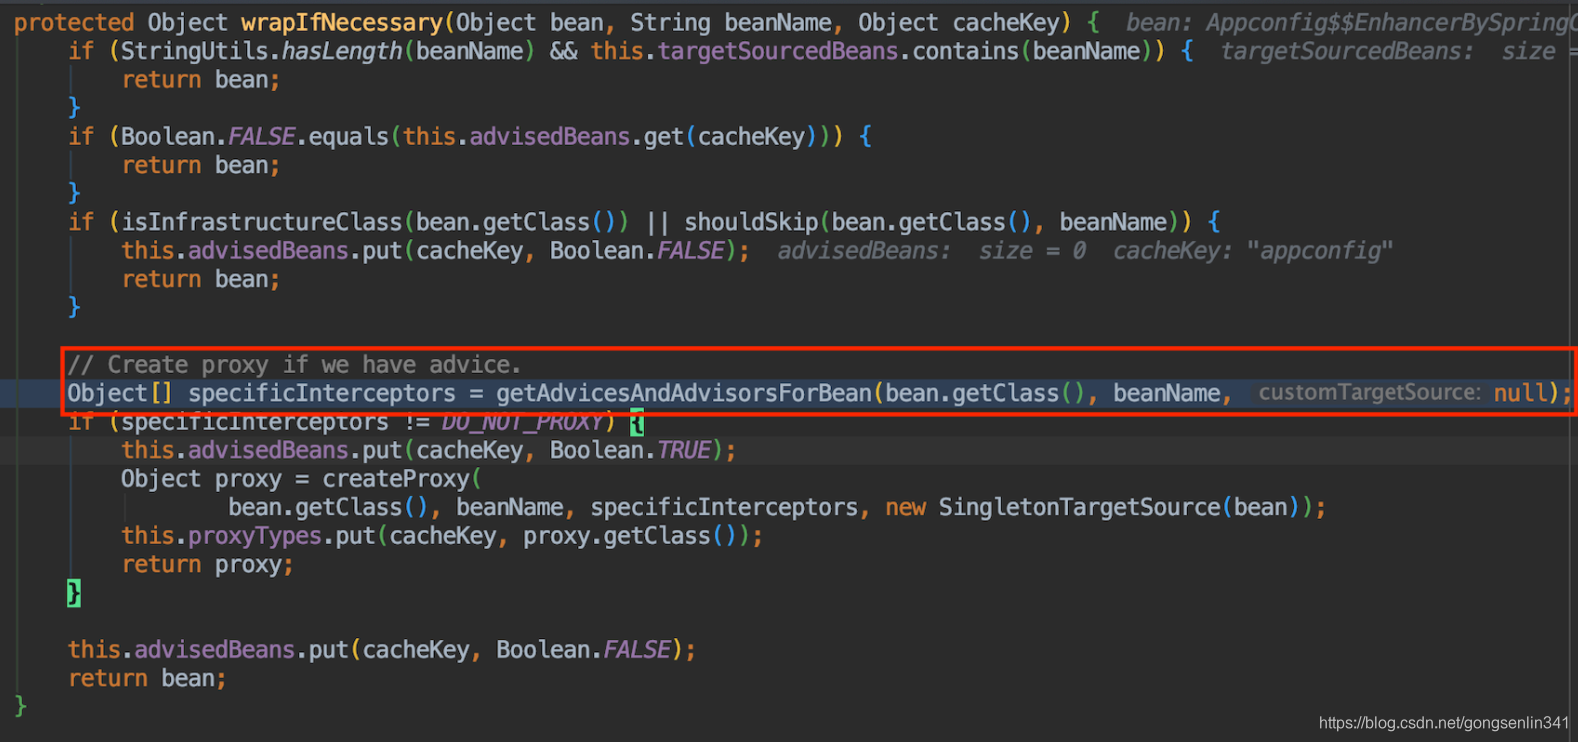Click the hasLength method call
Viewport: 1578px width, 742px height.
coord(342,51)
